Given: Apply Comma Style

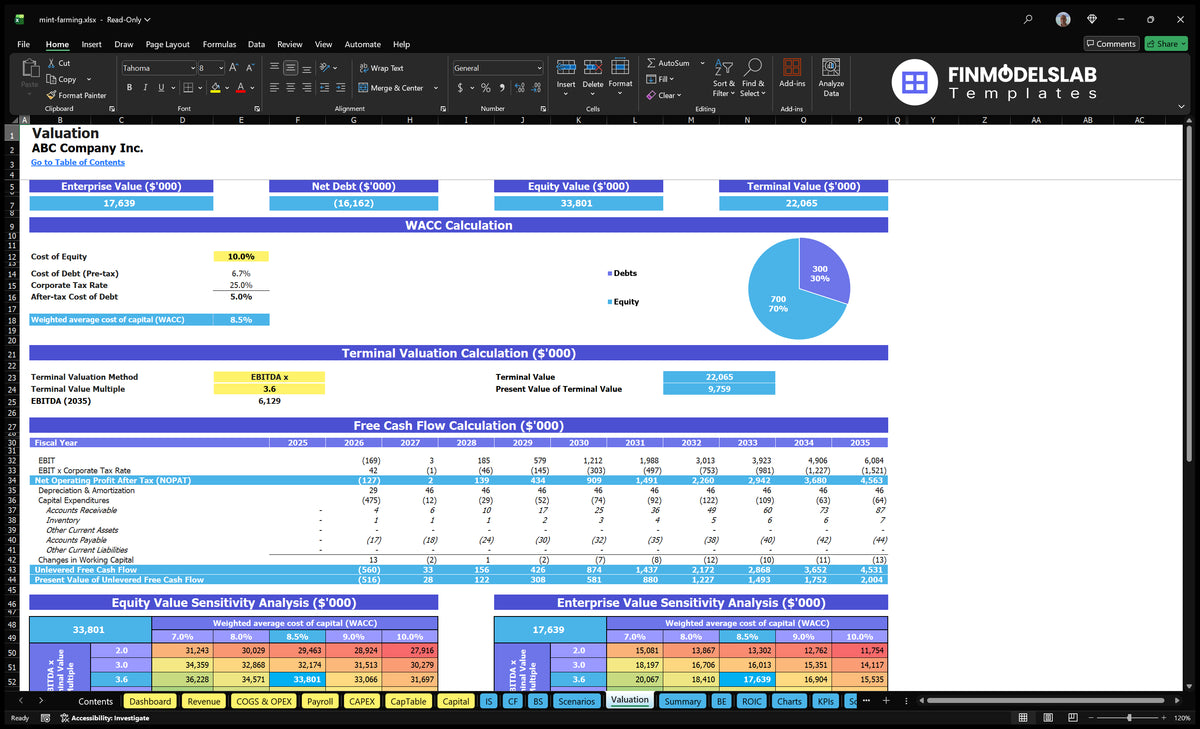Looking at the screenshot, I should coord(502,88).
